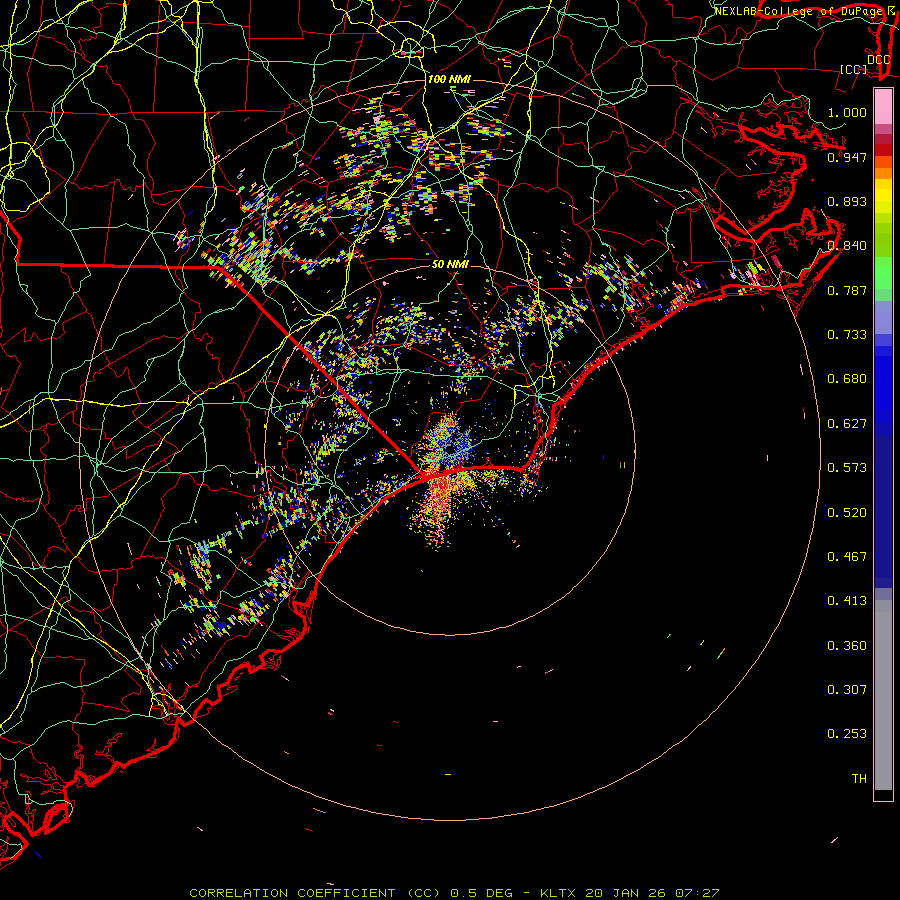Click the DCC product label

[878, 60]
